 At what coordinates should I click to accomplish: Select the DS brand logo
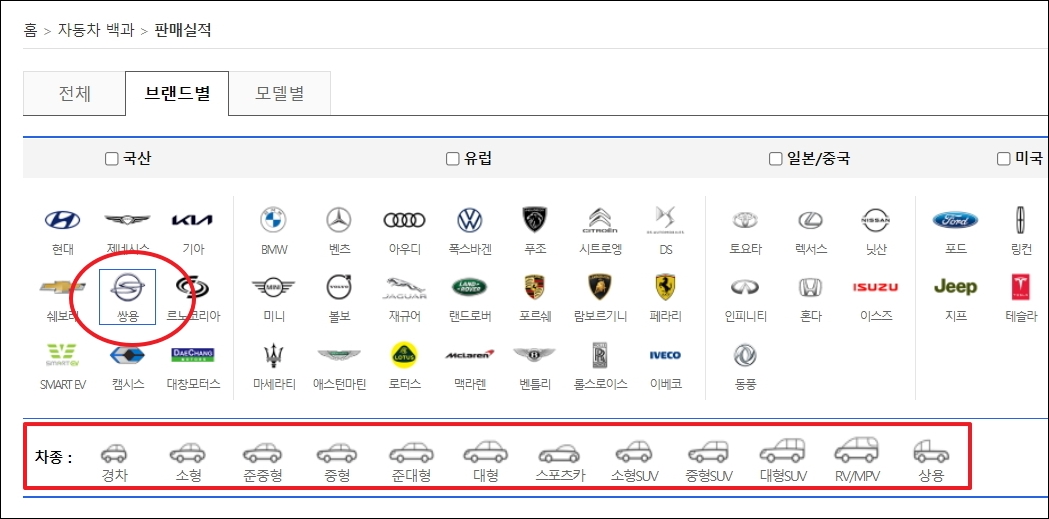point(665,219)
